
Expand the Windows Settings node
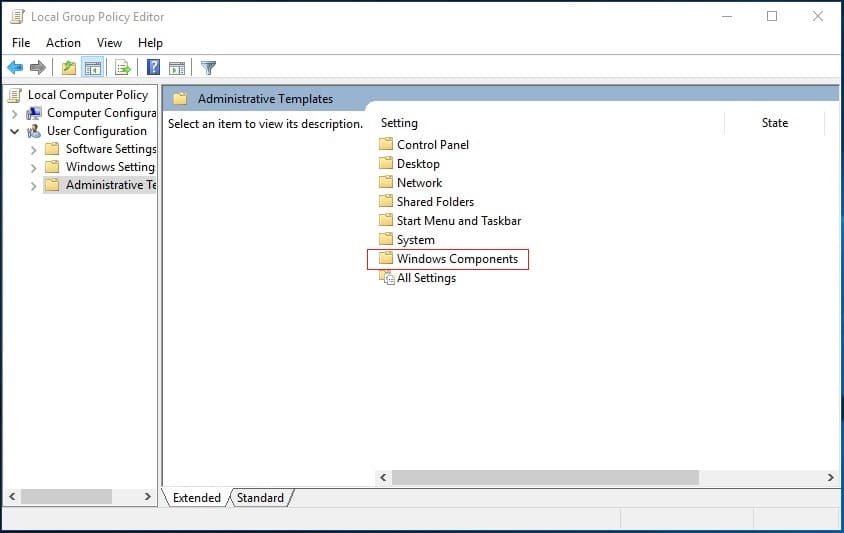[34, 168]
